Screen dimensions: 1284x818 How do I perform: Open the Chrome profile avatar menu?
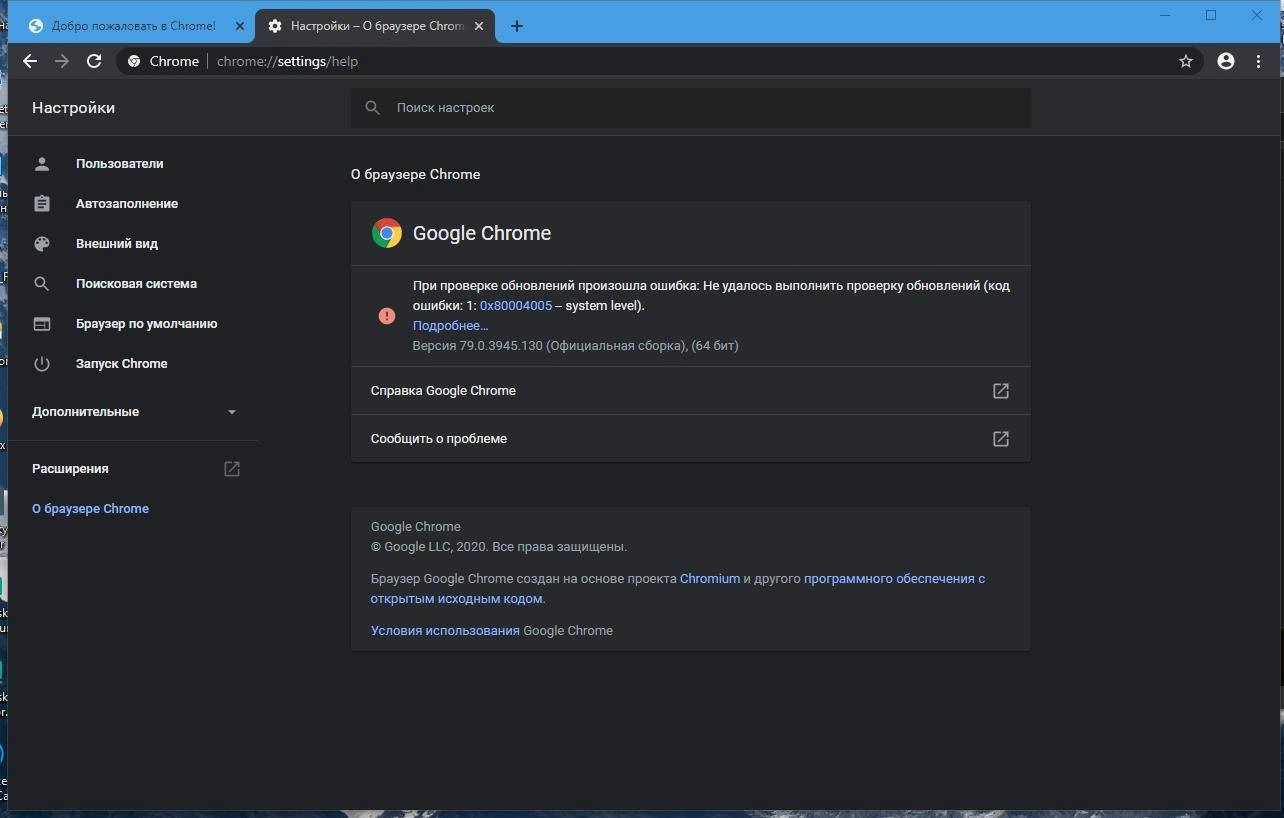[1226, 61]
